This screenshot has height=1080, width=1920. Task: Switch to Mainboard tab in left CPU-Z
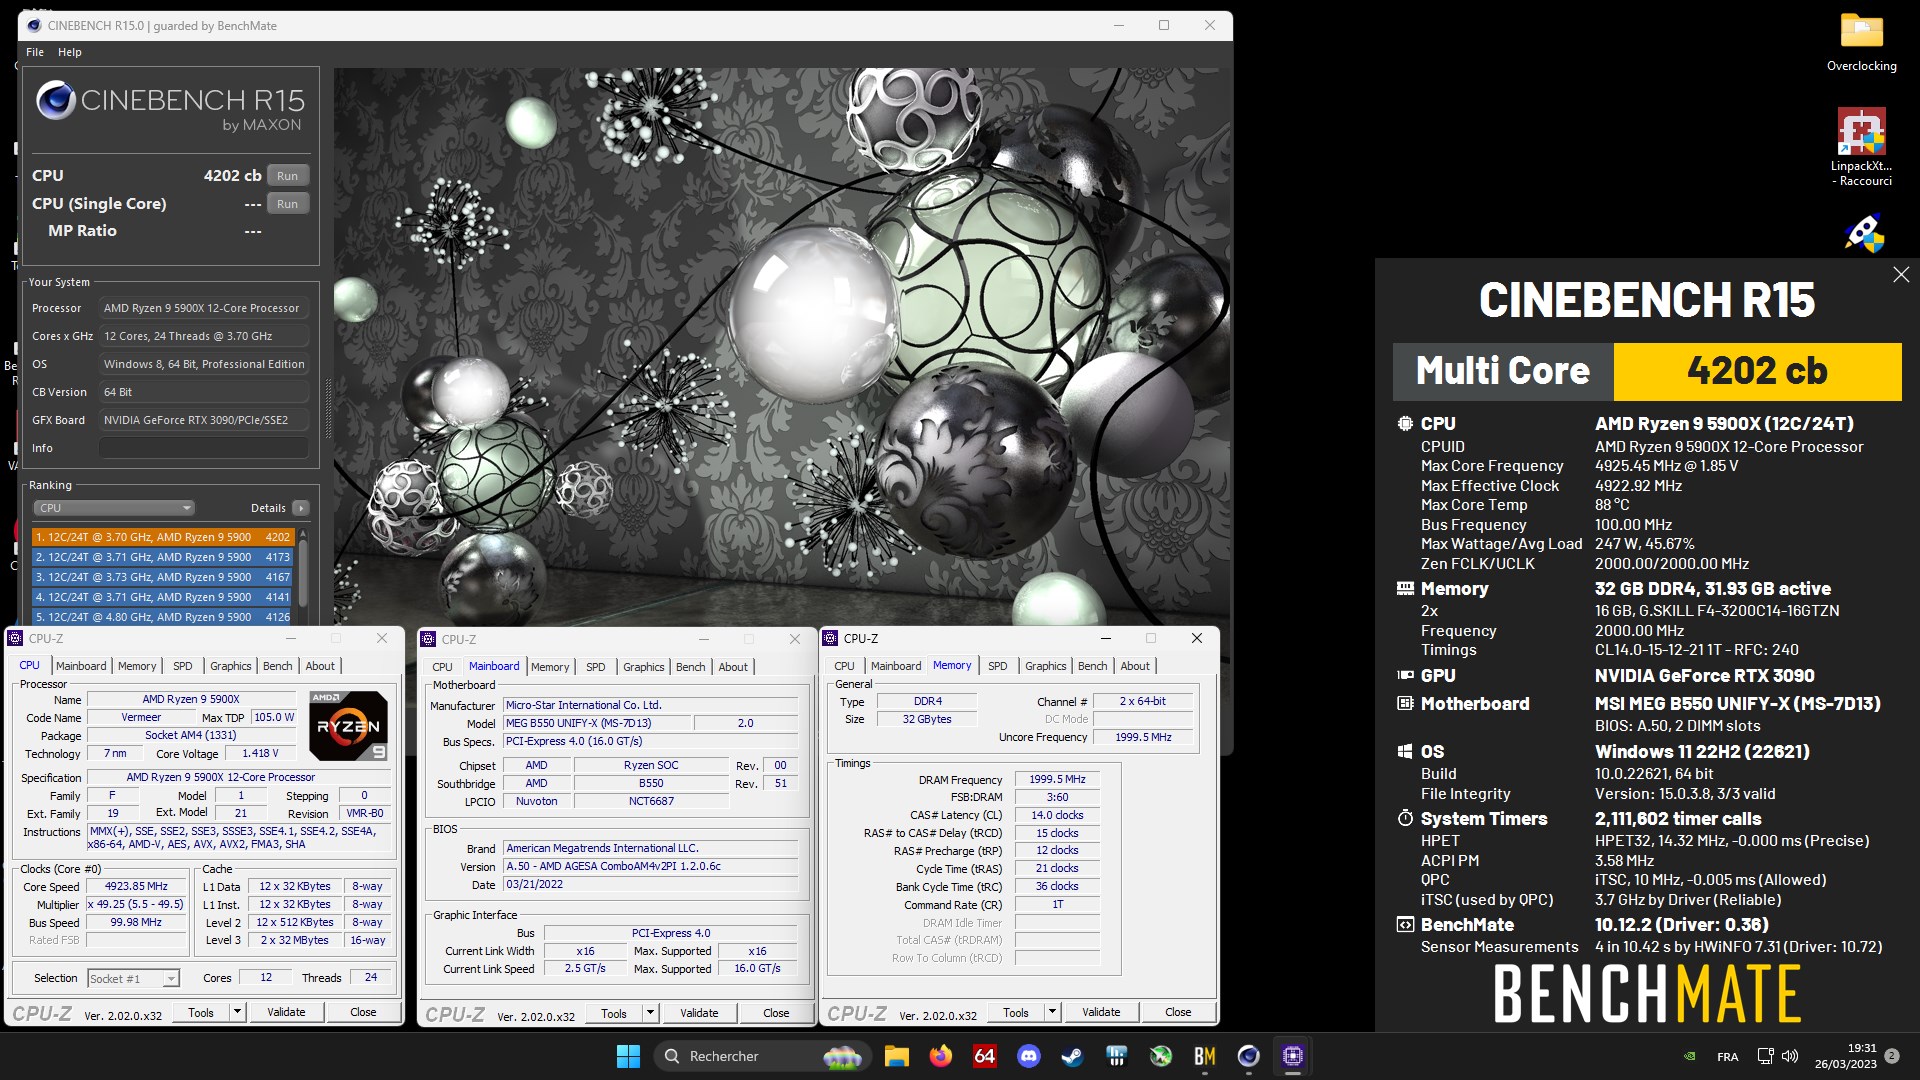81,666
